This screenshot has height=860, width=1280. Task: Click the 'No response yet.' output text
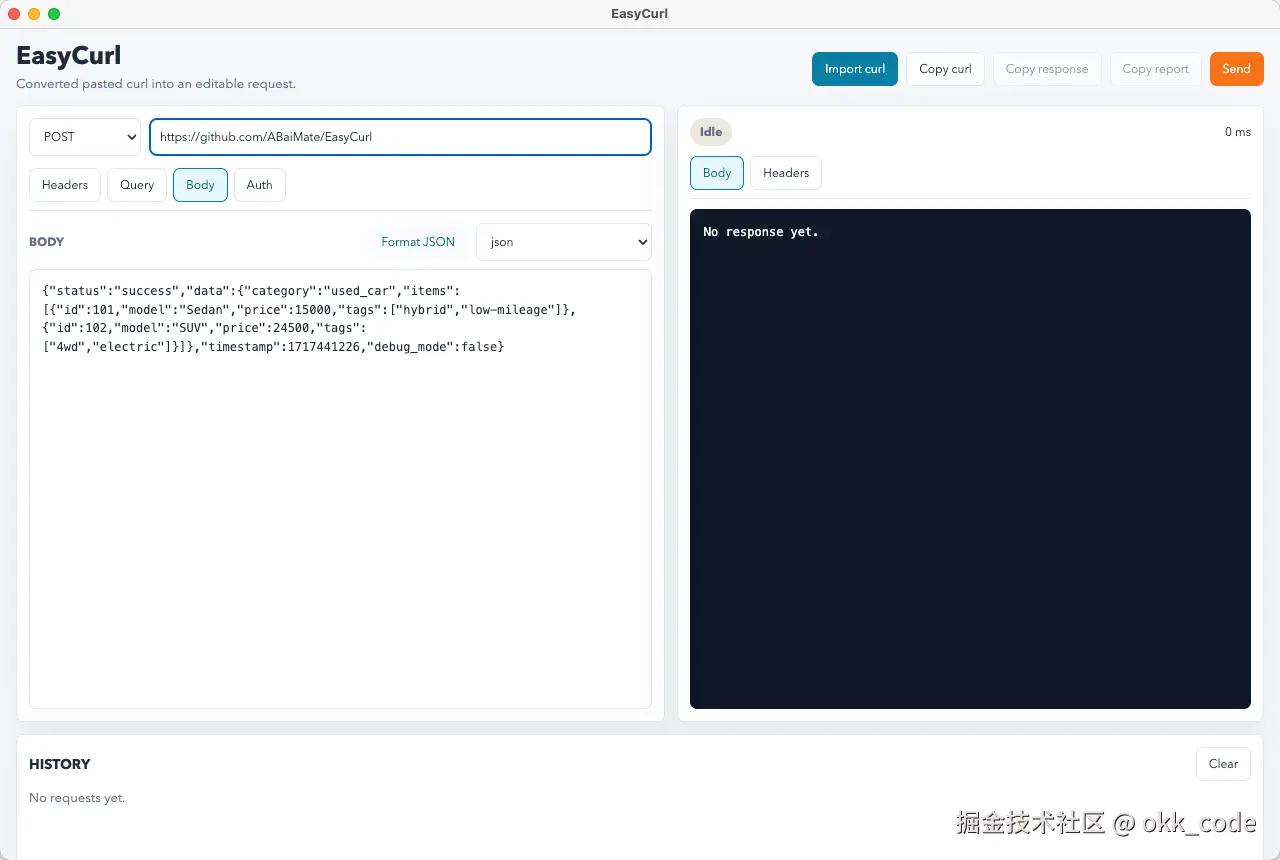tap(761, 232)
